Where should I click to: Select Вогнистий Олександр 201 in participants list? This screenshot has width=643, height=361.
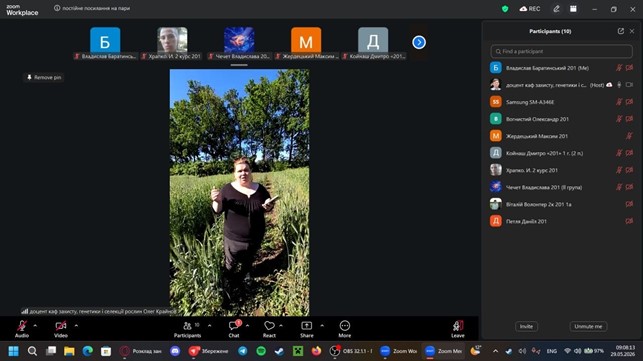point(561,119)
